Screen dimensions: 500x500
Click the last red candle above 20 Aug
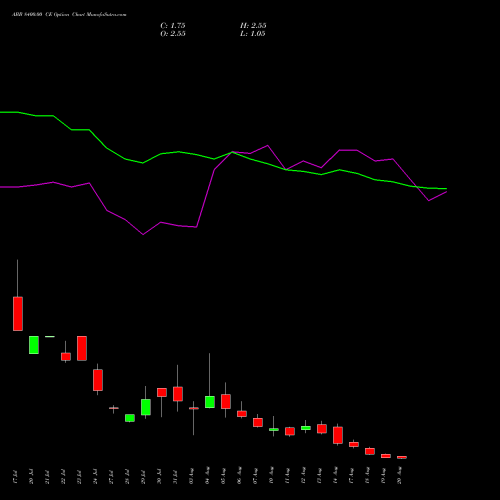coord(402,457)
